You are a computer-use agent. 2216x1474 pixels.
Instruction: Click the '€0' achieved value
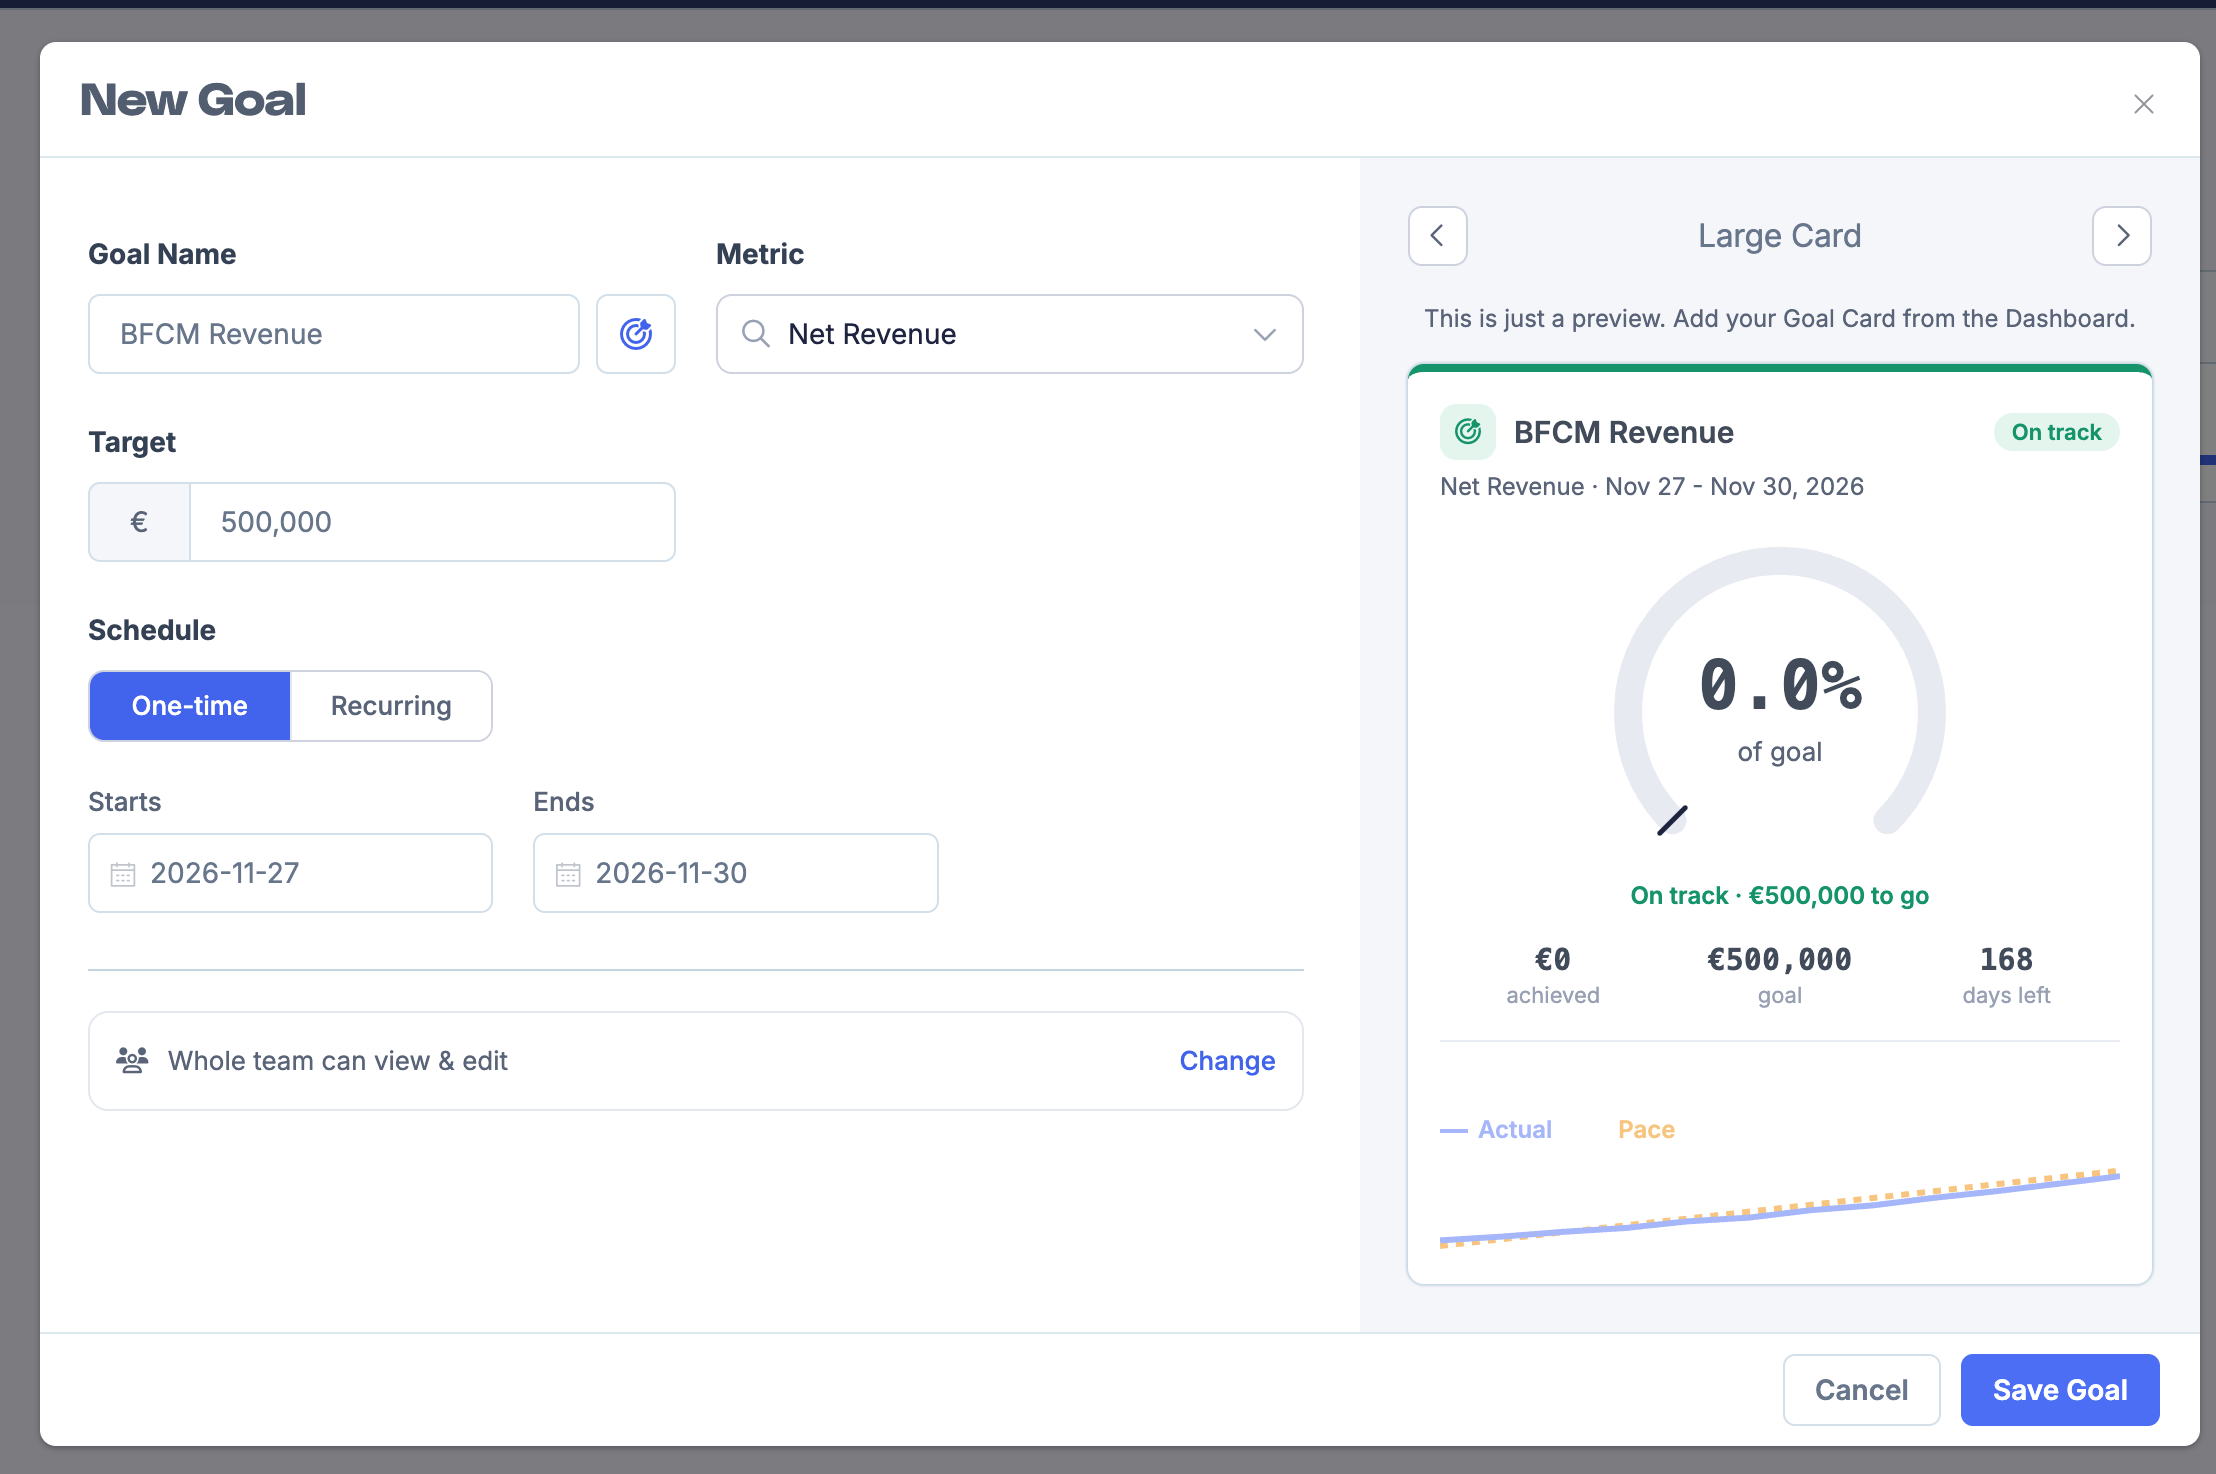click(x=1553, y=960)
